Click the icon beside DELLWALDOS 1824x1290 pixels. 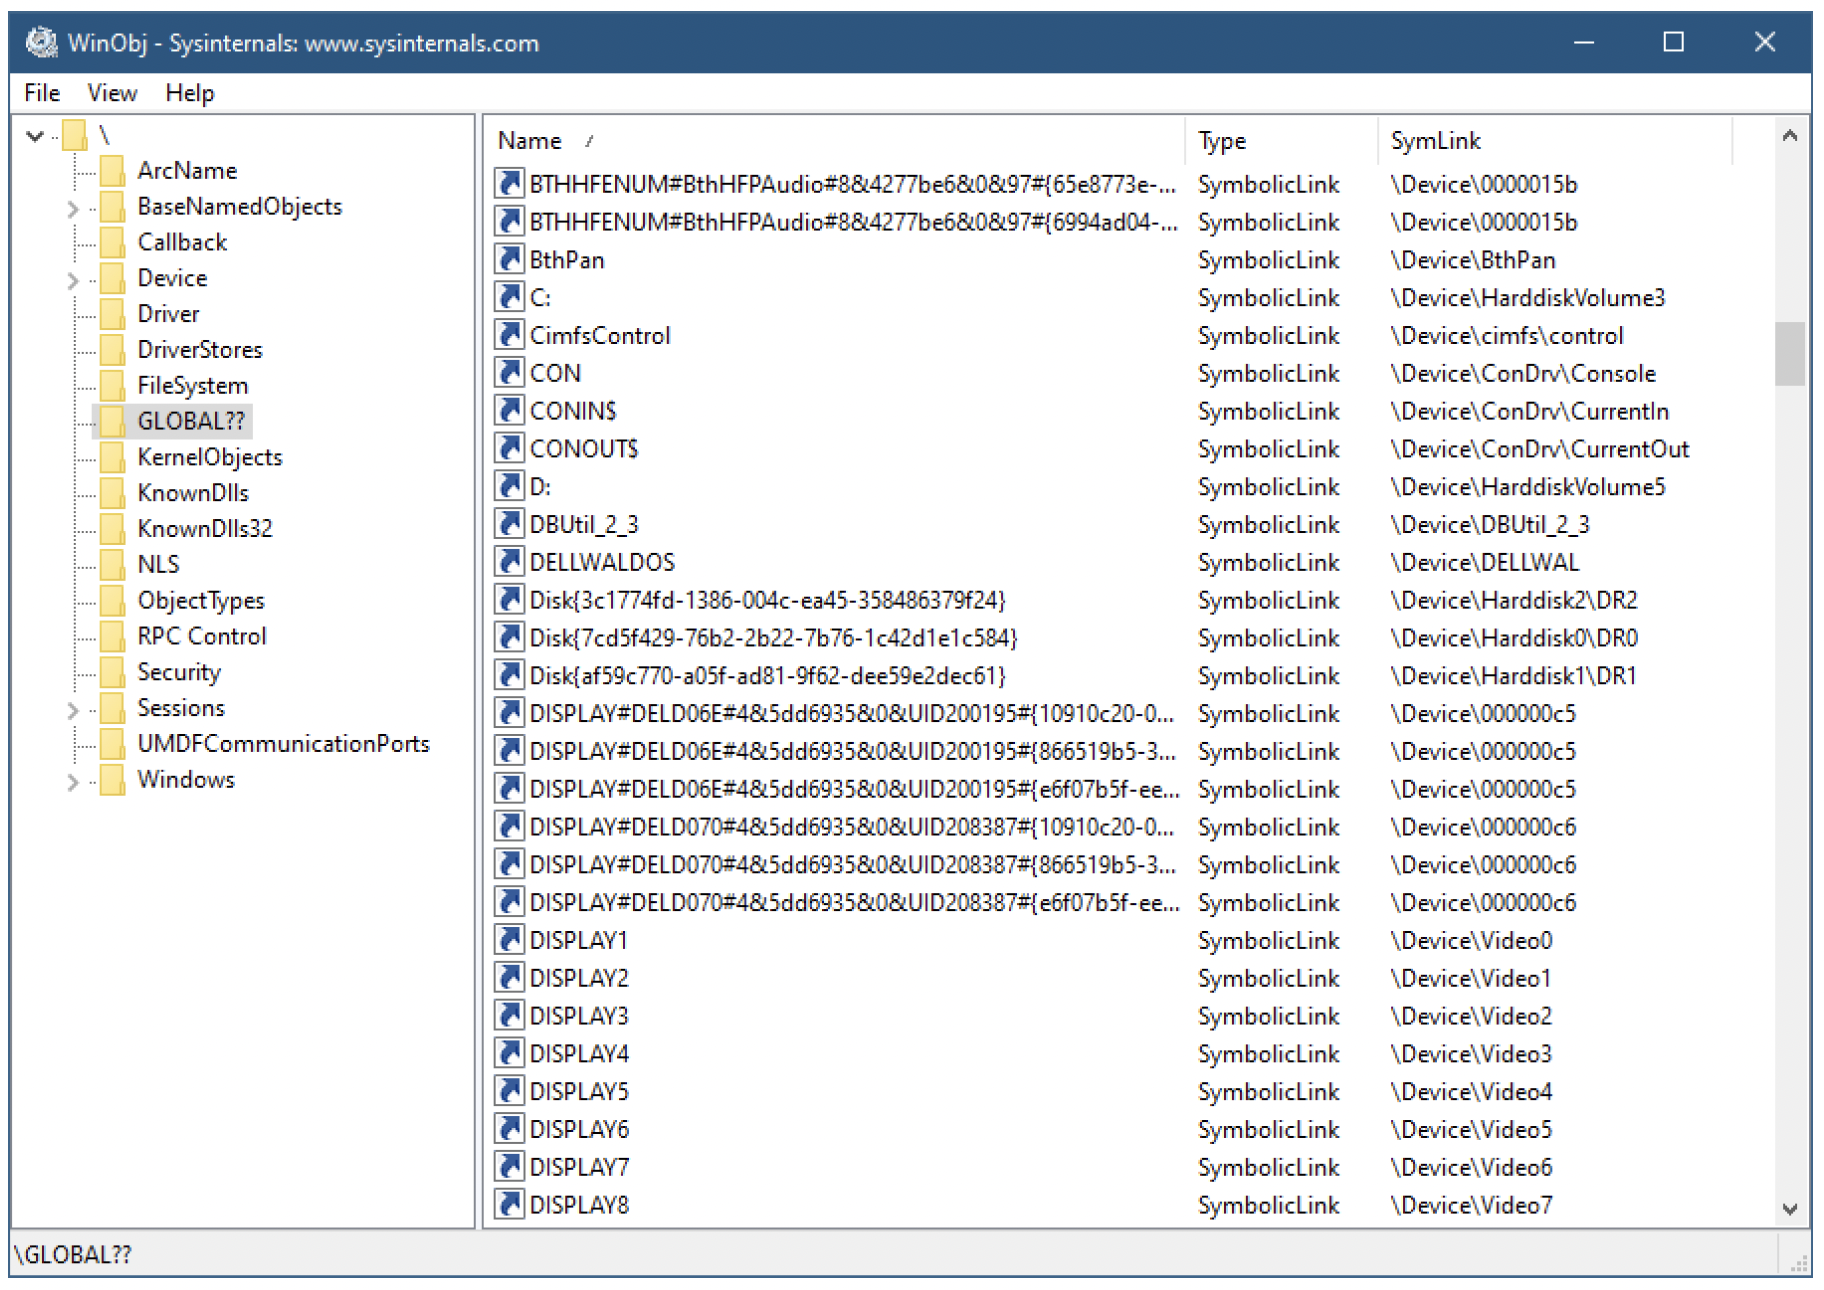pyautogui.click(x=509, y=561)
